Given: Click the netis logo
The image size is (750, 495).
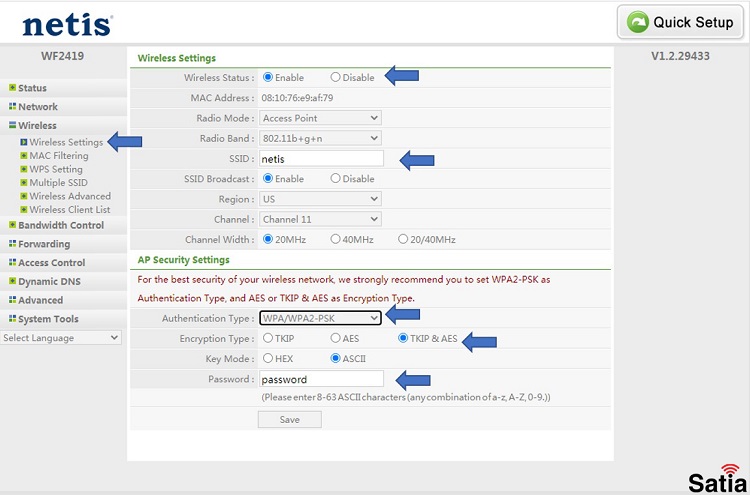Looking at the screenshot, I should point(67,25).
